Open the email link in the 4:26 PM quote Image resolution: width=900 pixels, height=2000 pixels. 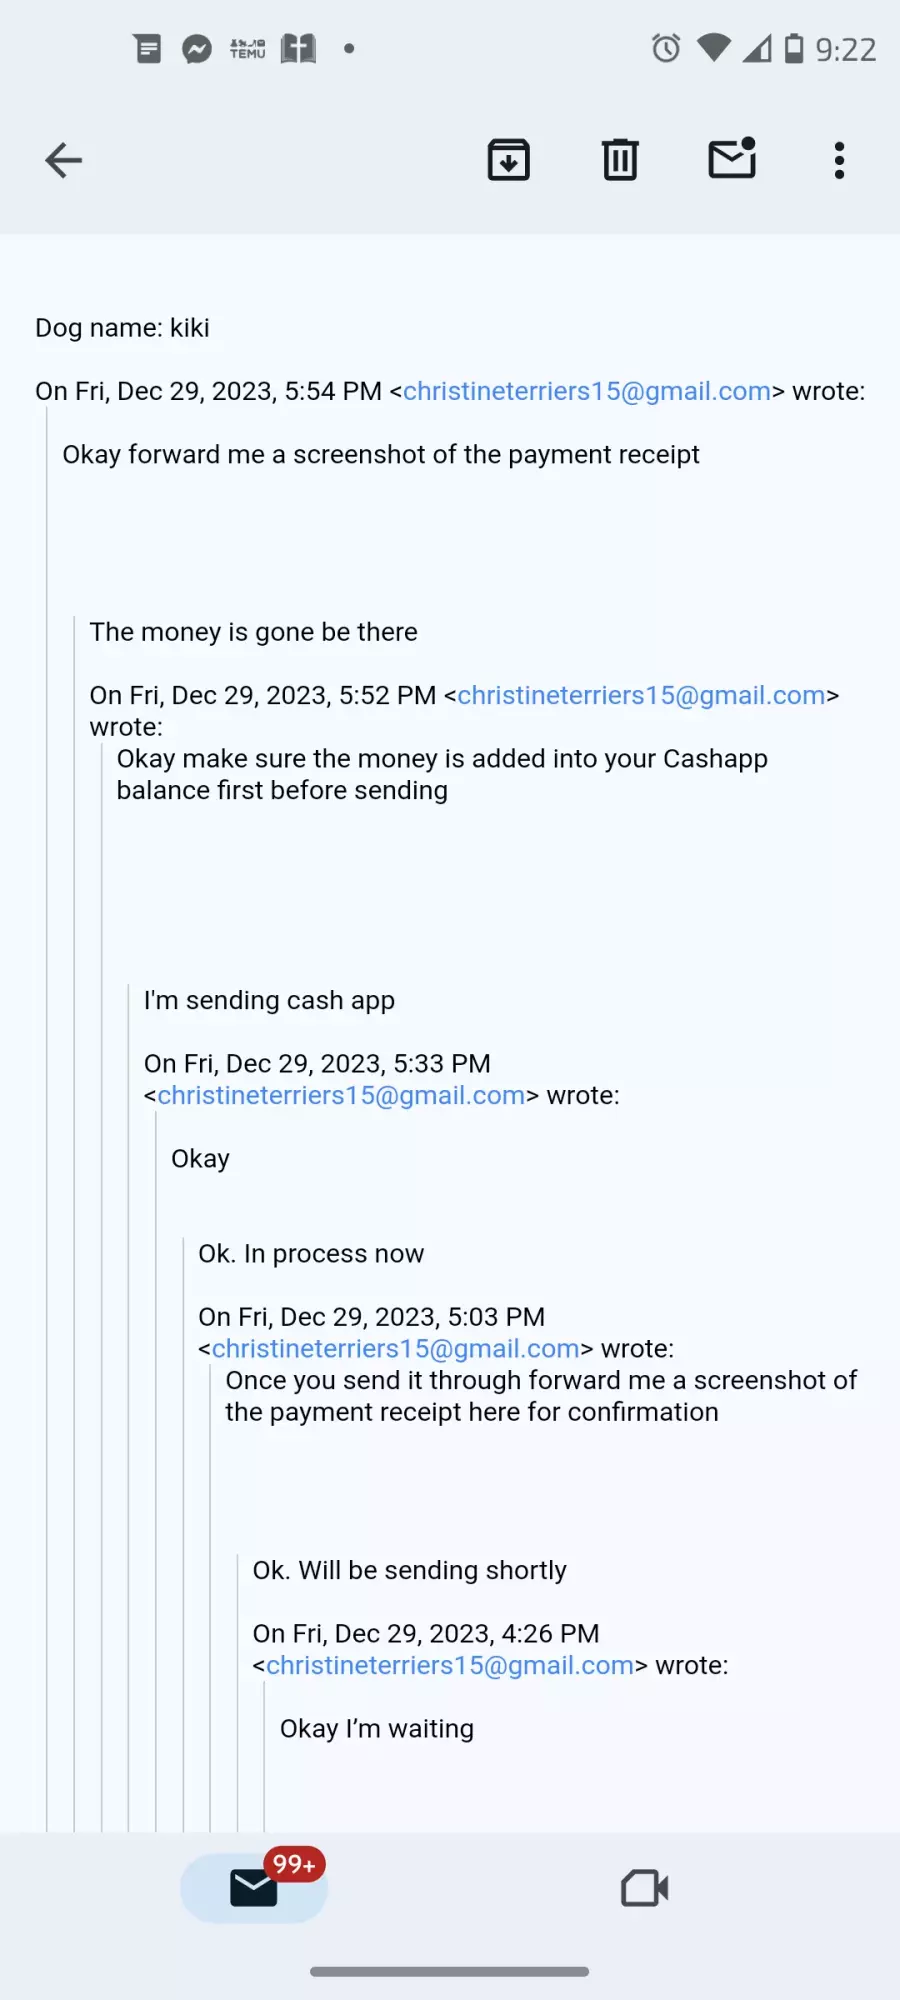[x=450, y=1665]
